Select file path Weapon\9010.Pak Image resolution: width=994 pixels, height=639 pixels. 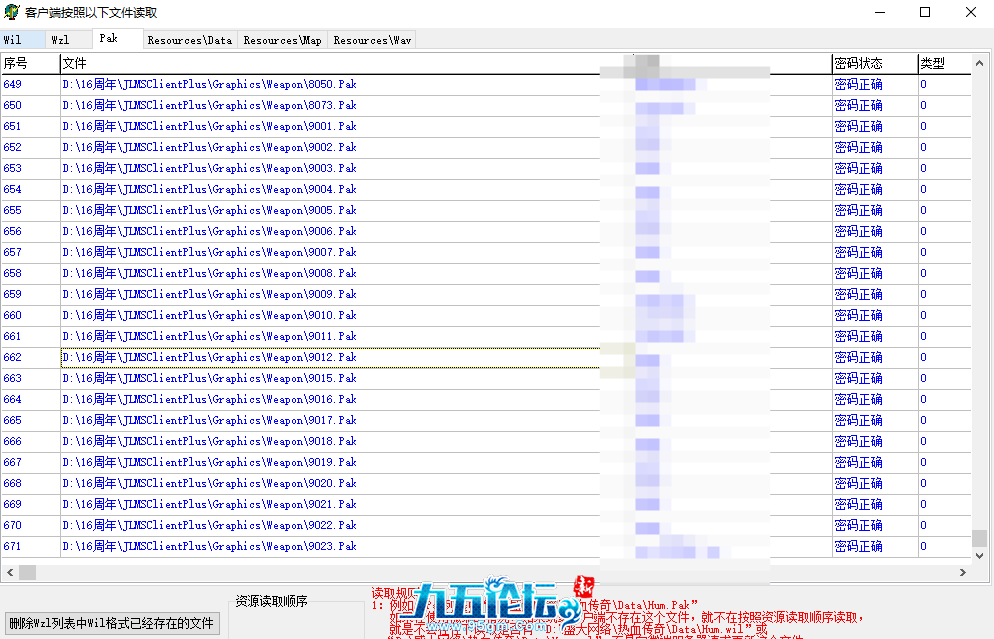pos(209,315)
